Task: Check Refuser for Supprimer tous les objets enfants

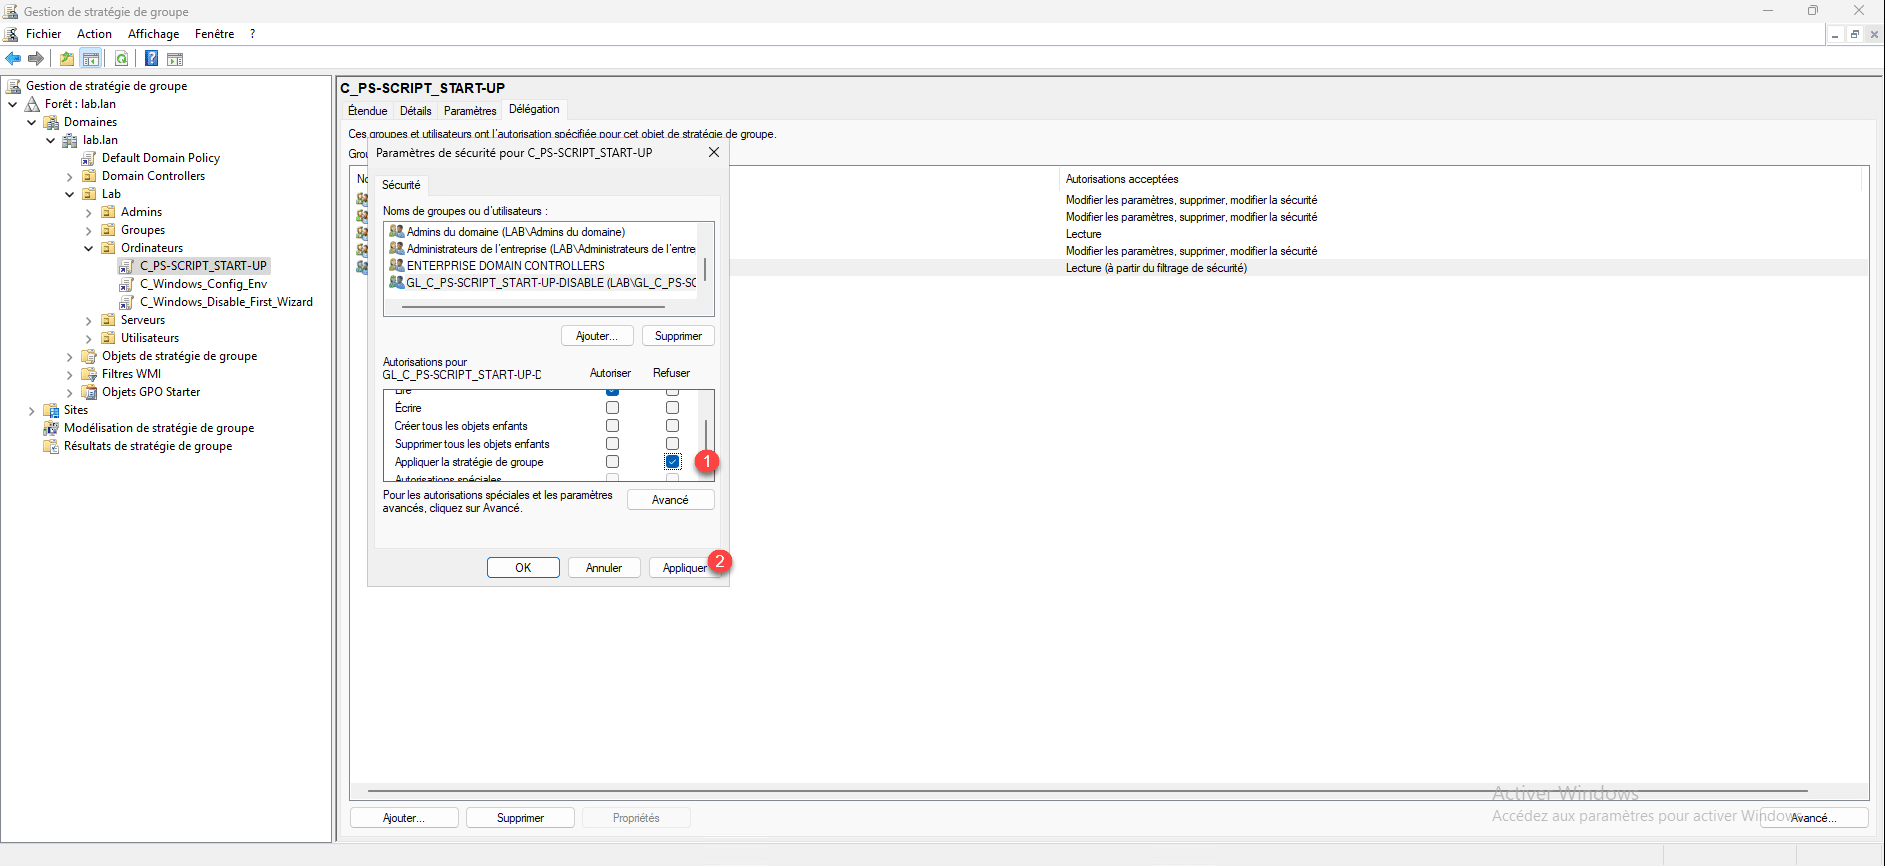Action: pos(672,444)
